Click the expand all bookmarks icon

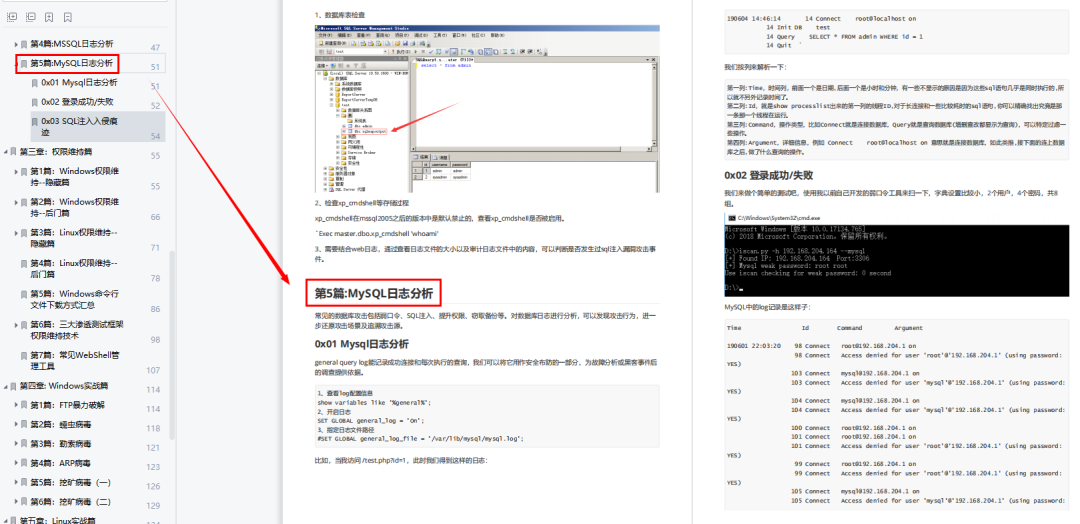coord(12,16)
